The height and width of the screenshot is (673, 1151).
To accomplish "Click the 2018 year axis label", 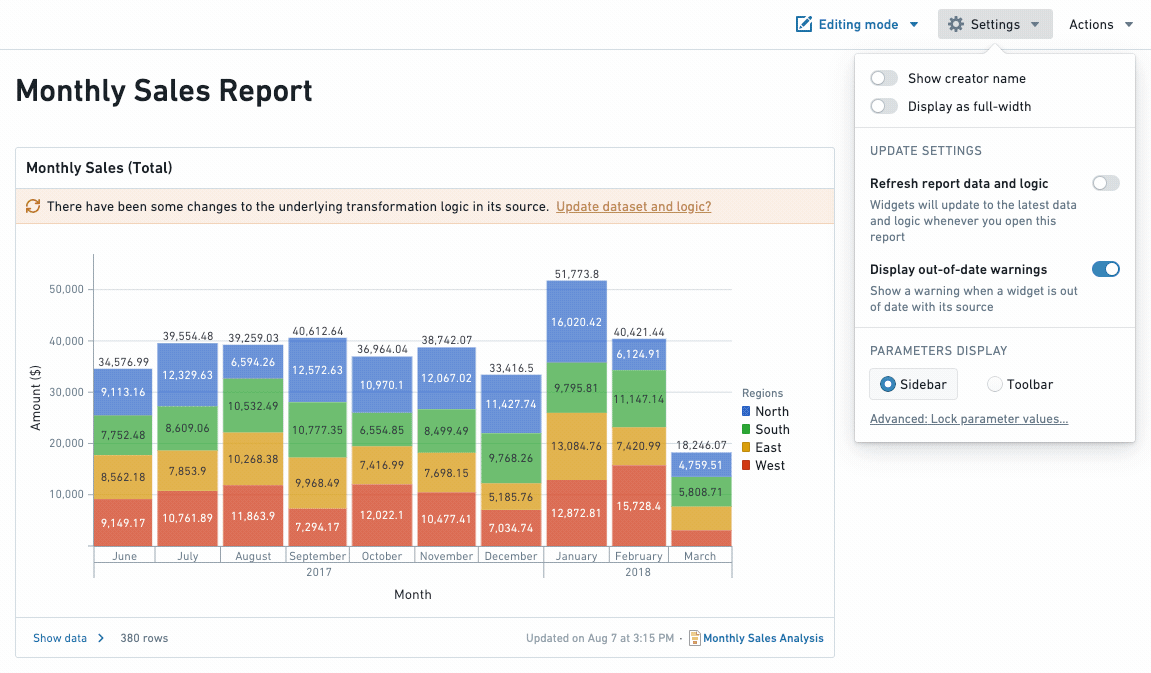I will (638, 572).
